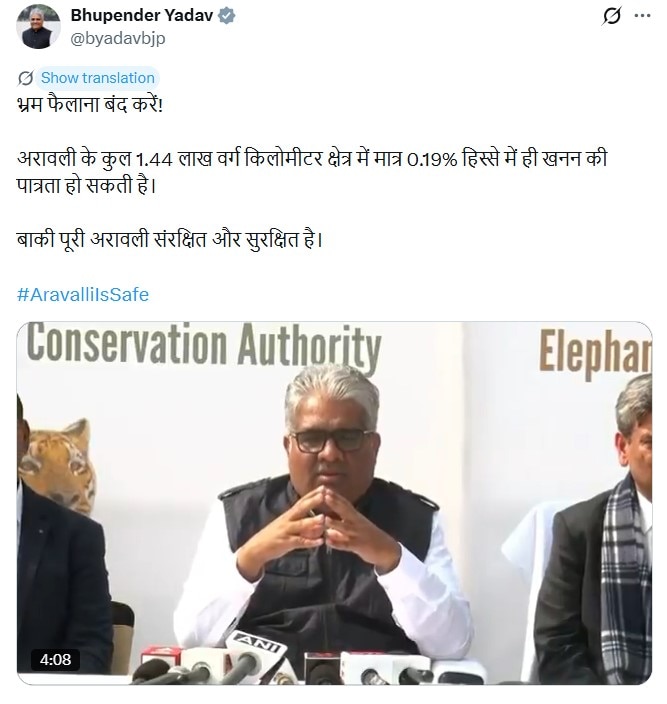667x704 pixels.
Task: Visit the @byadavbjp handle link
Action: tap(118, 39)
